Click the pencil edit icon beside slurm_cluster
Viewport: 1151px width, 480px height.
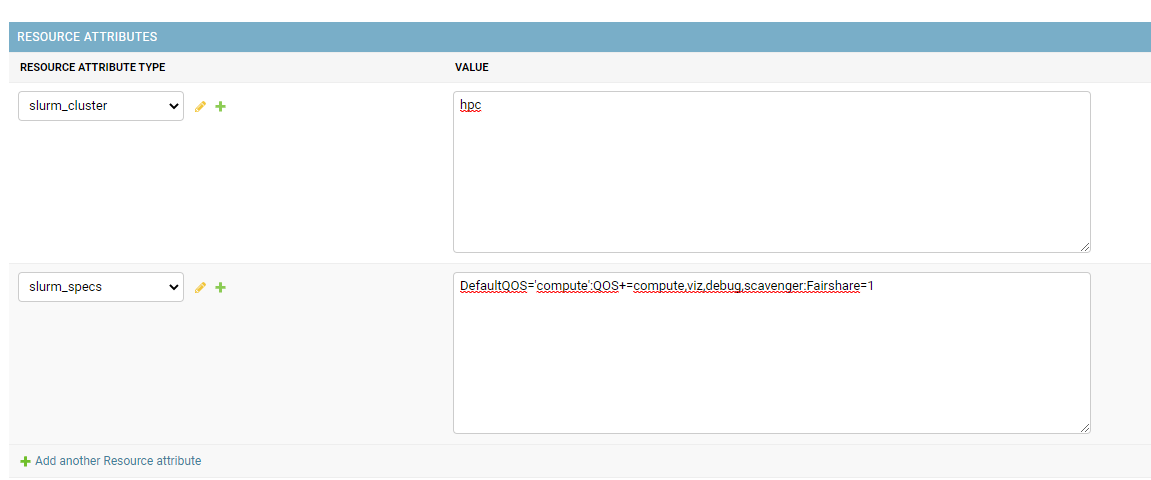(200, 106)
